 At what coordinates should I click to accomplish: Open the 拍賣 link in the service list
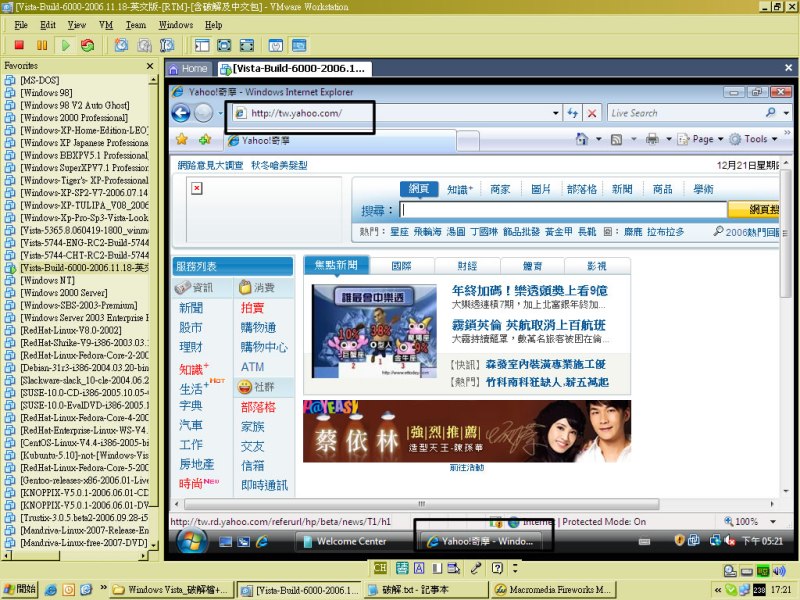253,308
